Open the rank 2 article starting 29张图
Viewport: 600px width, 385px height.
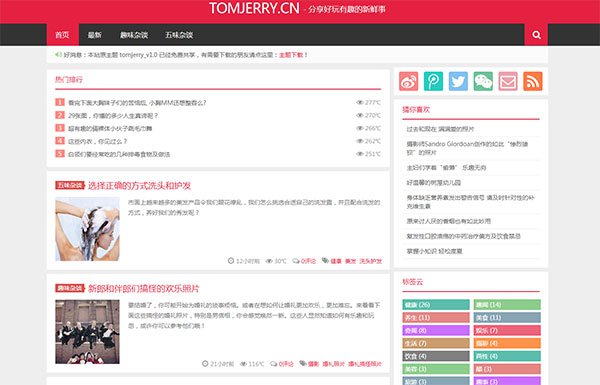pyautogui.click(x=113, y=115)
